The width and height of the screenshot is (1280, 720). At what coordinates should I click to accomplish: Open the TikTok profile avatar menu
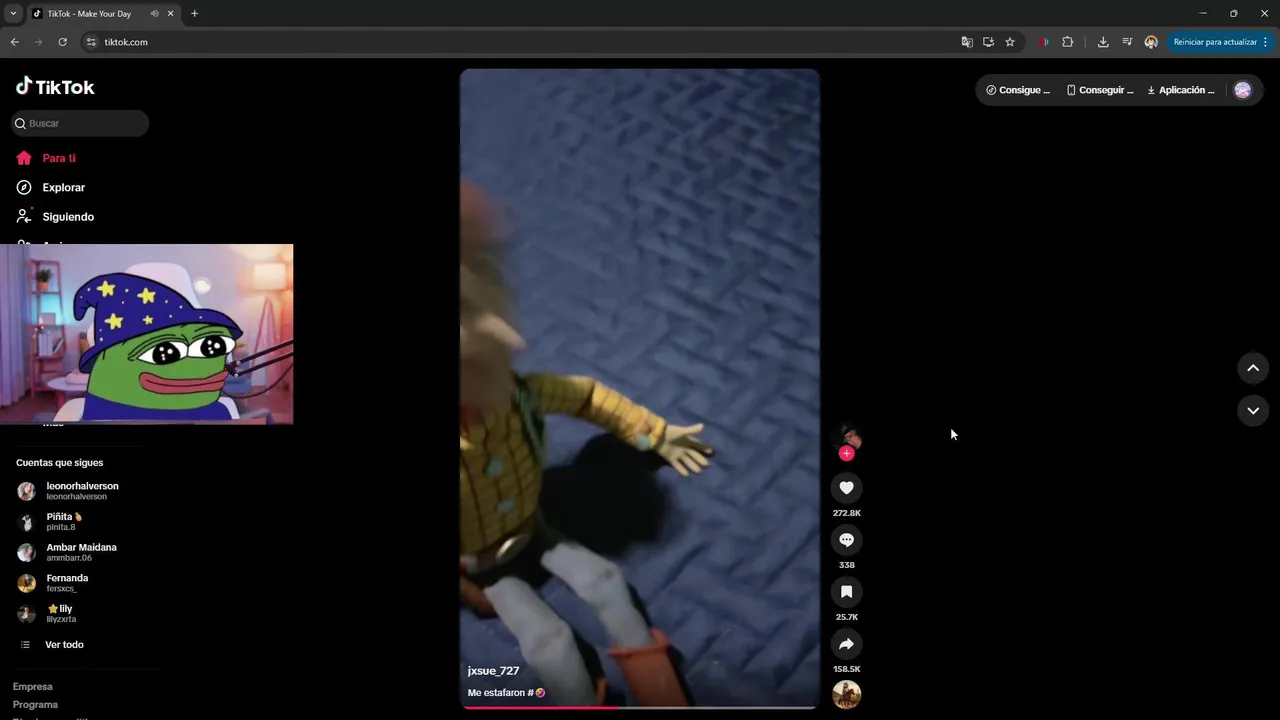pyautogui.click(x=1242, y=90)
